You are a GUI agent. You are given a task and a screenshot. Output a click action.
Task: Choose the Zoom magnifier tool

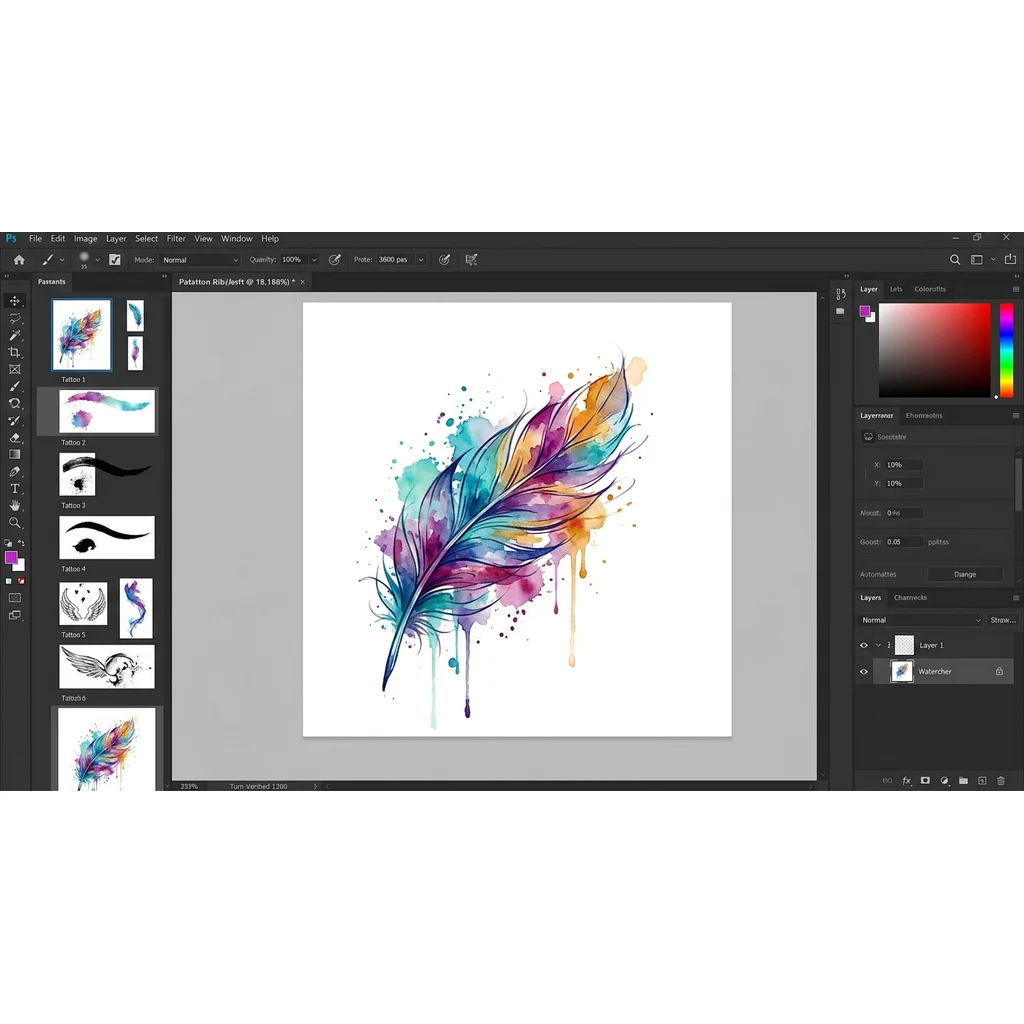(x=15, y=522)
